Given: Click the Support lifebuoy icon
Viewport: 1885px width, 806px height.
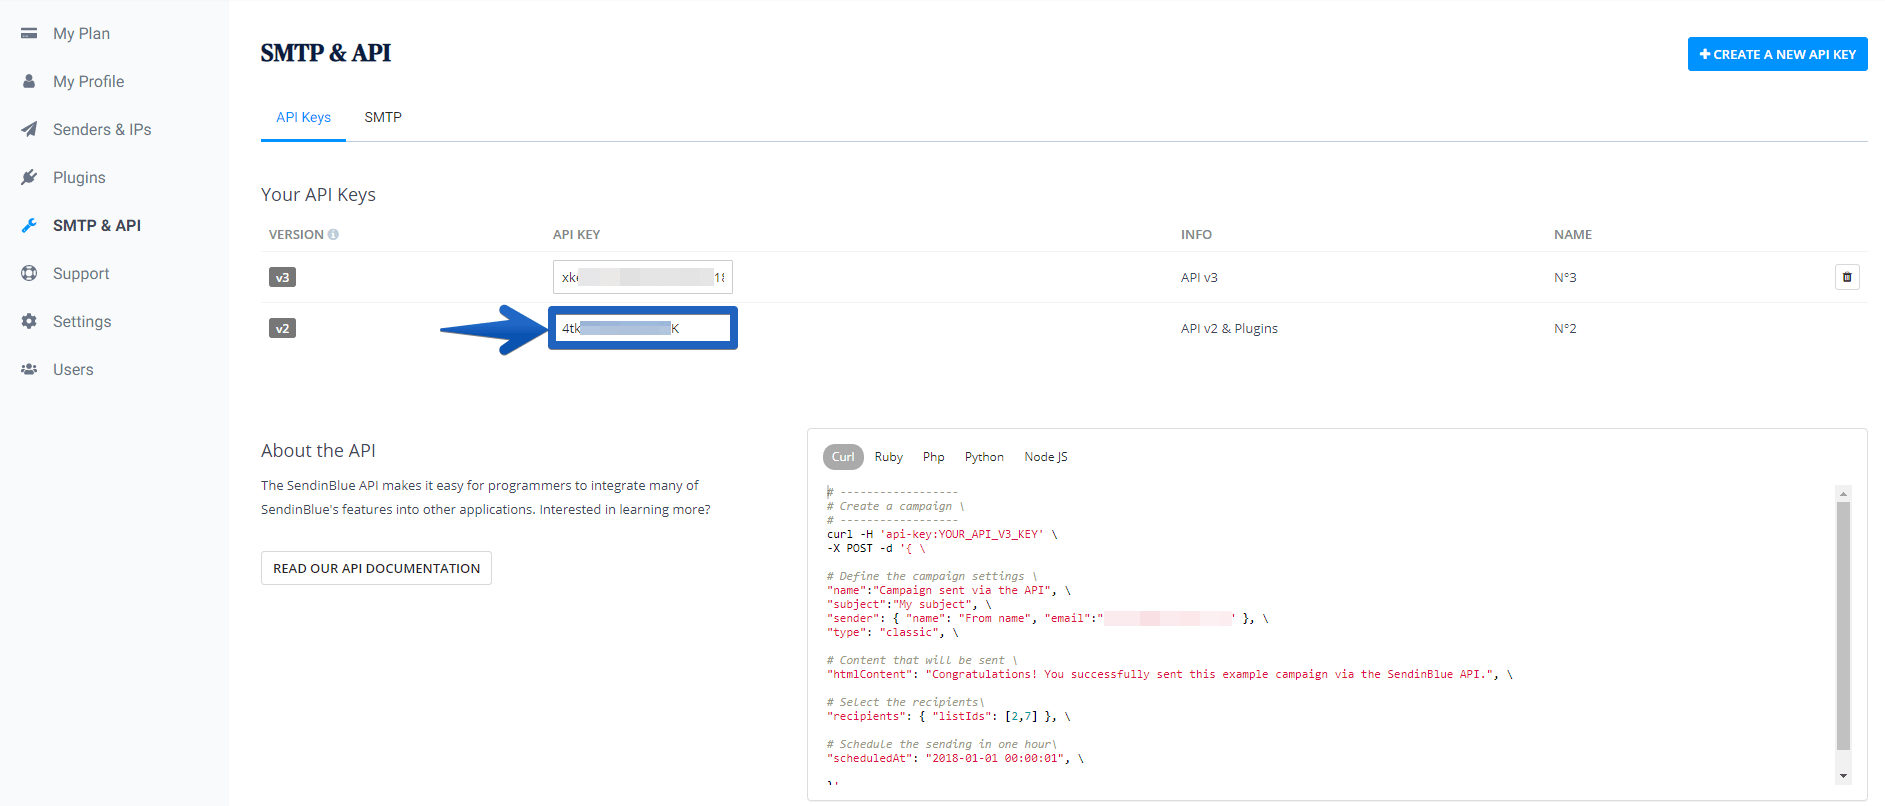Looking at the screenshot, I should click(29, 273).
